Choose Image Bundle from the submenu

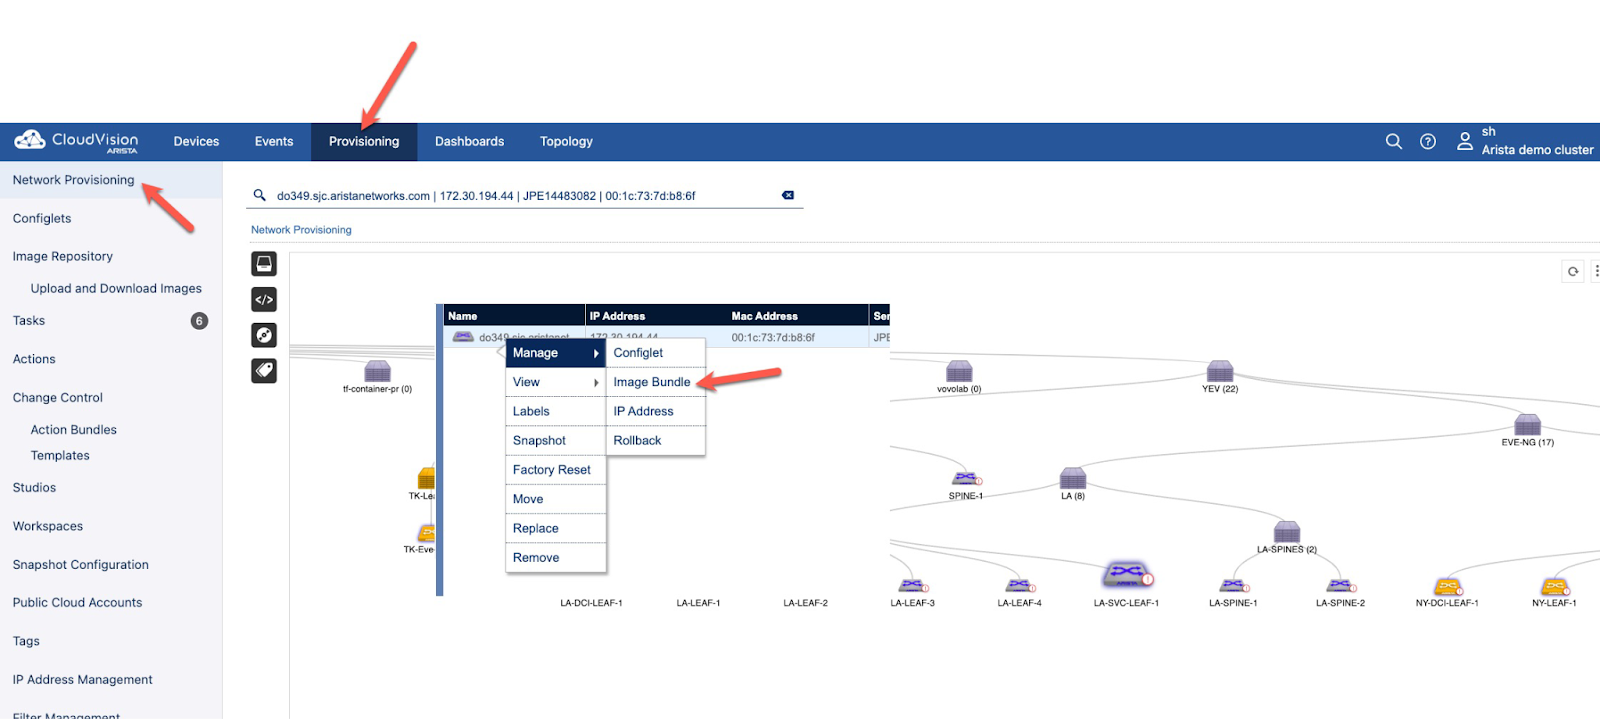(x=651, y=382)
